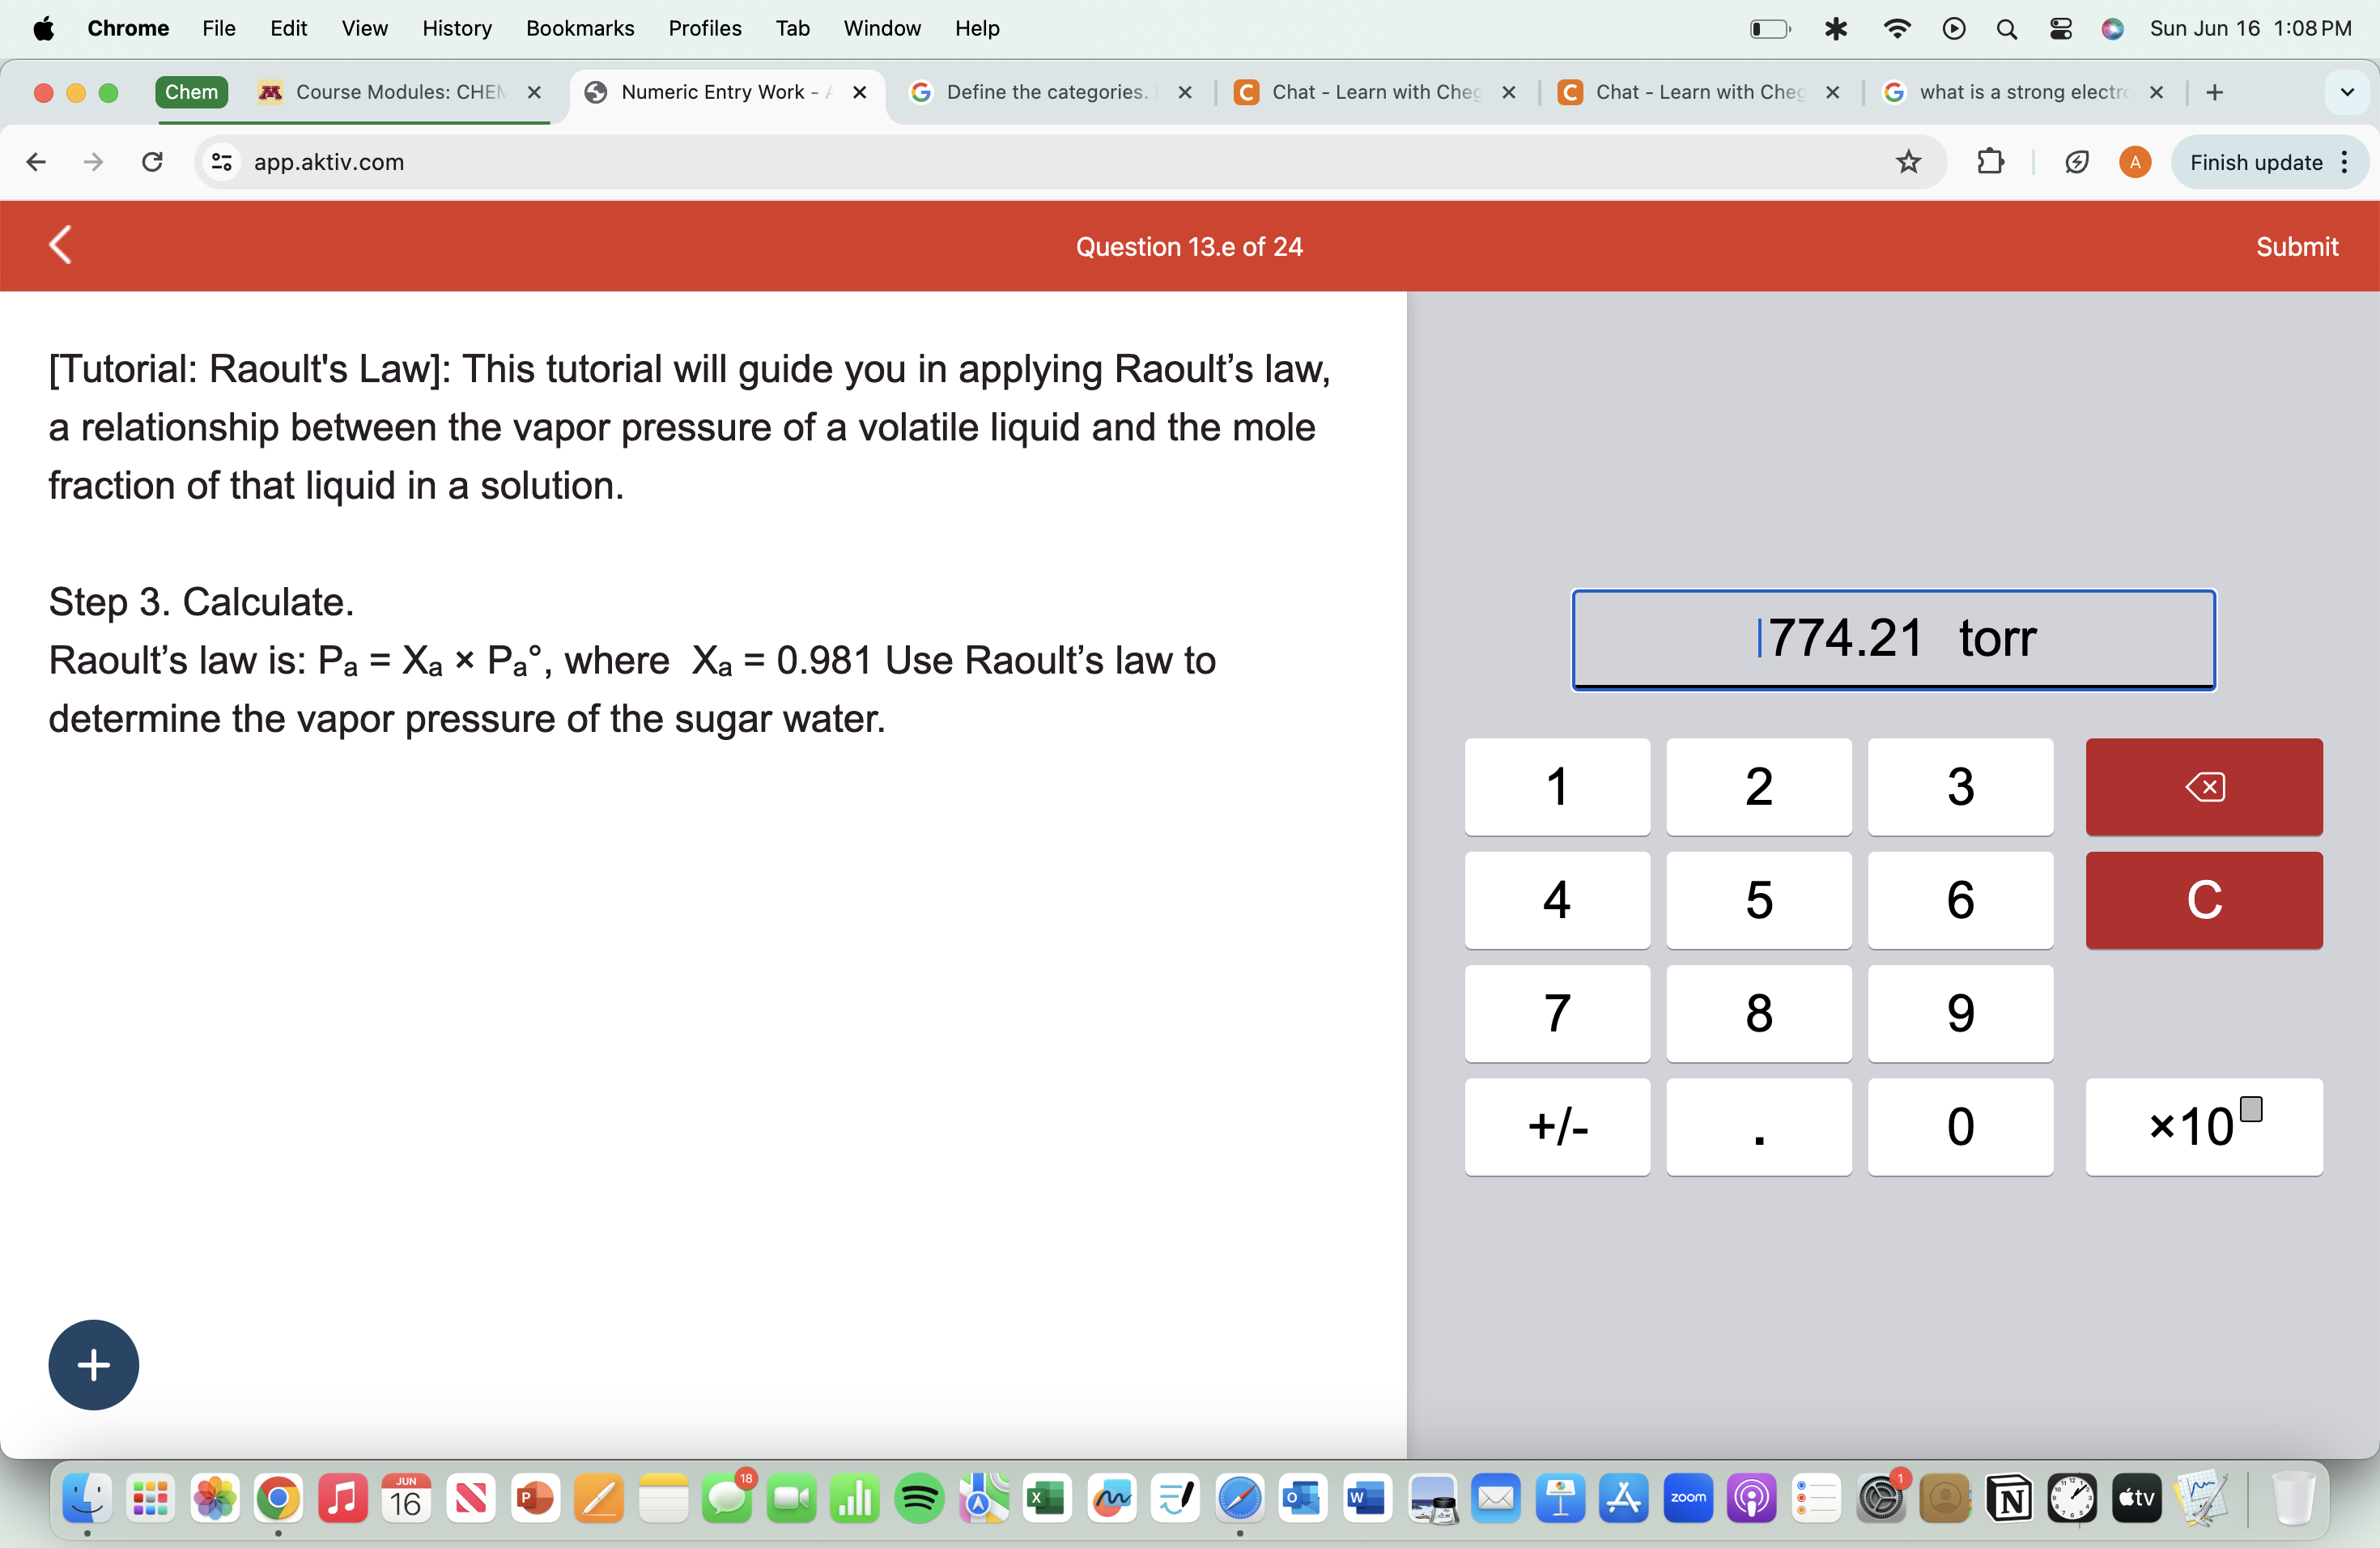Click the Submit button
Image resolution: width=2380 pixels, height=1548 pixels.
(2297, 246)
